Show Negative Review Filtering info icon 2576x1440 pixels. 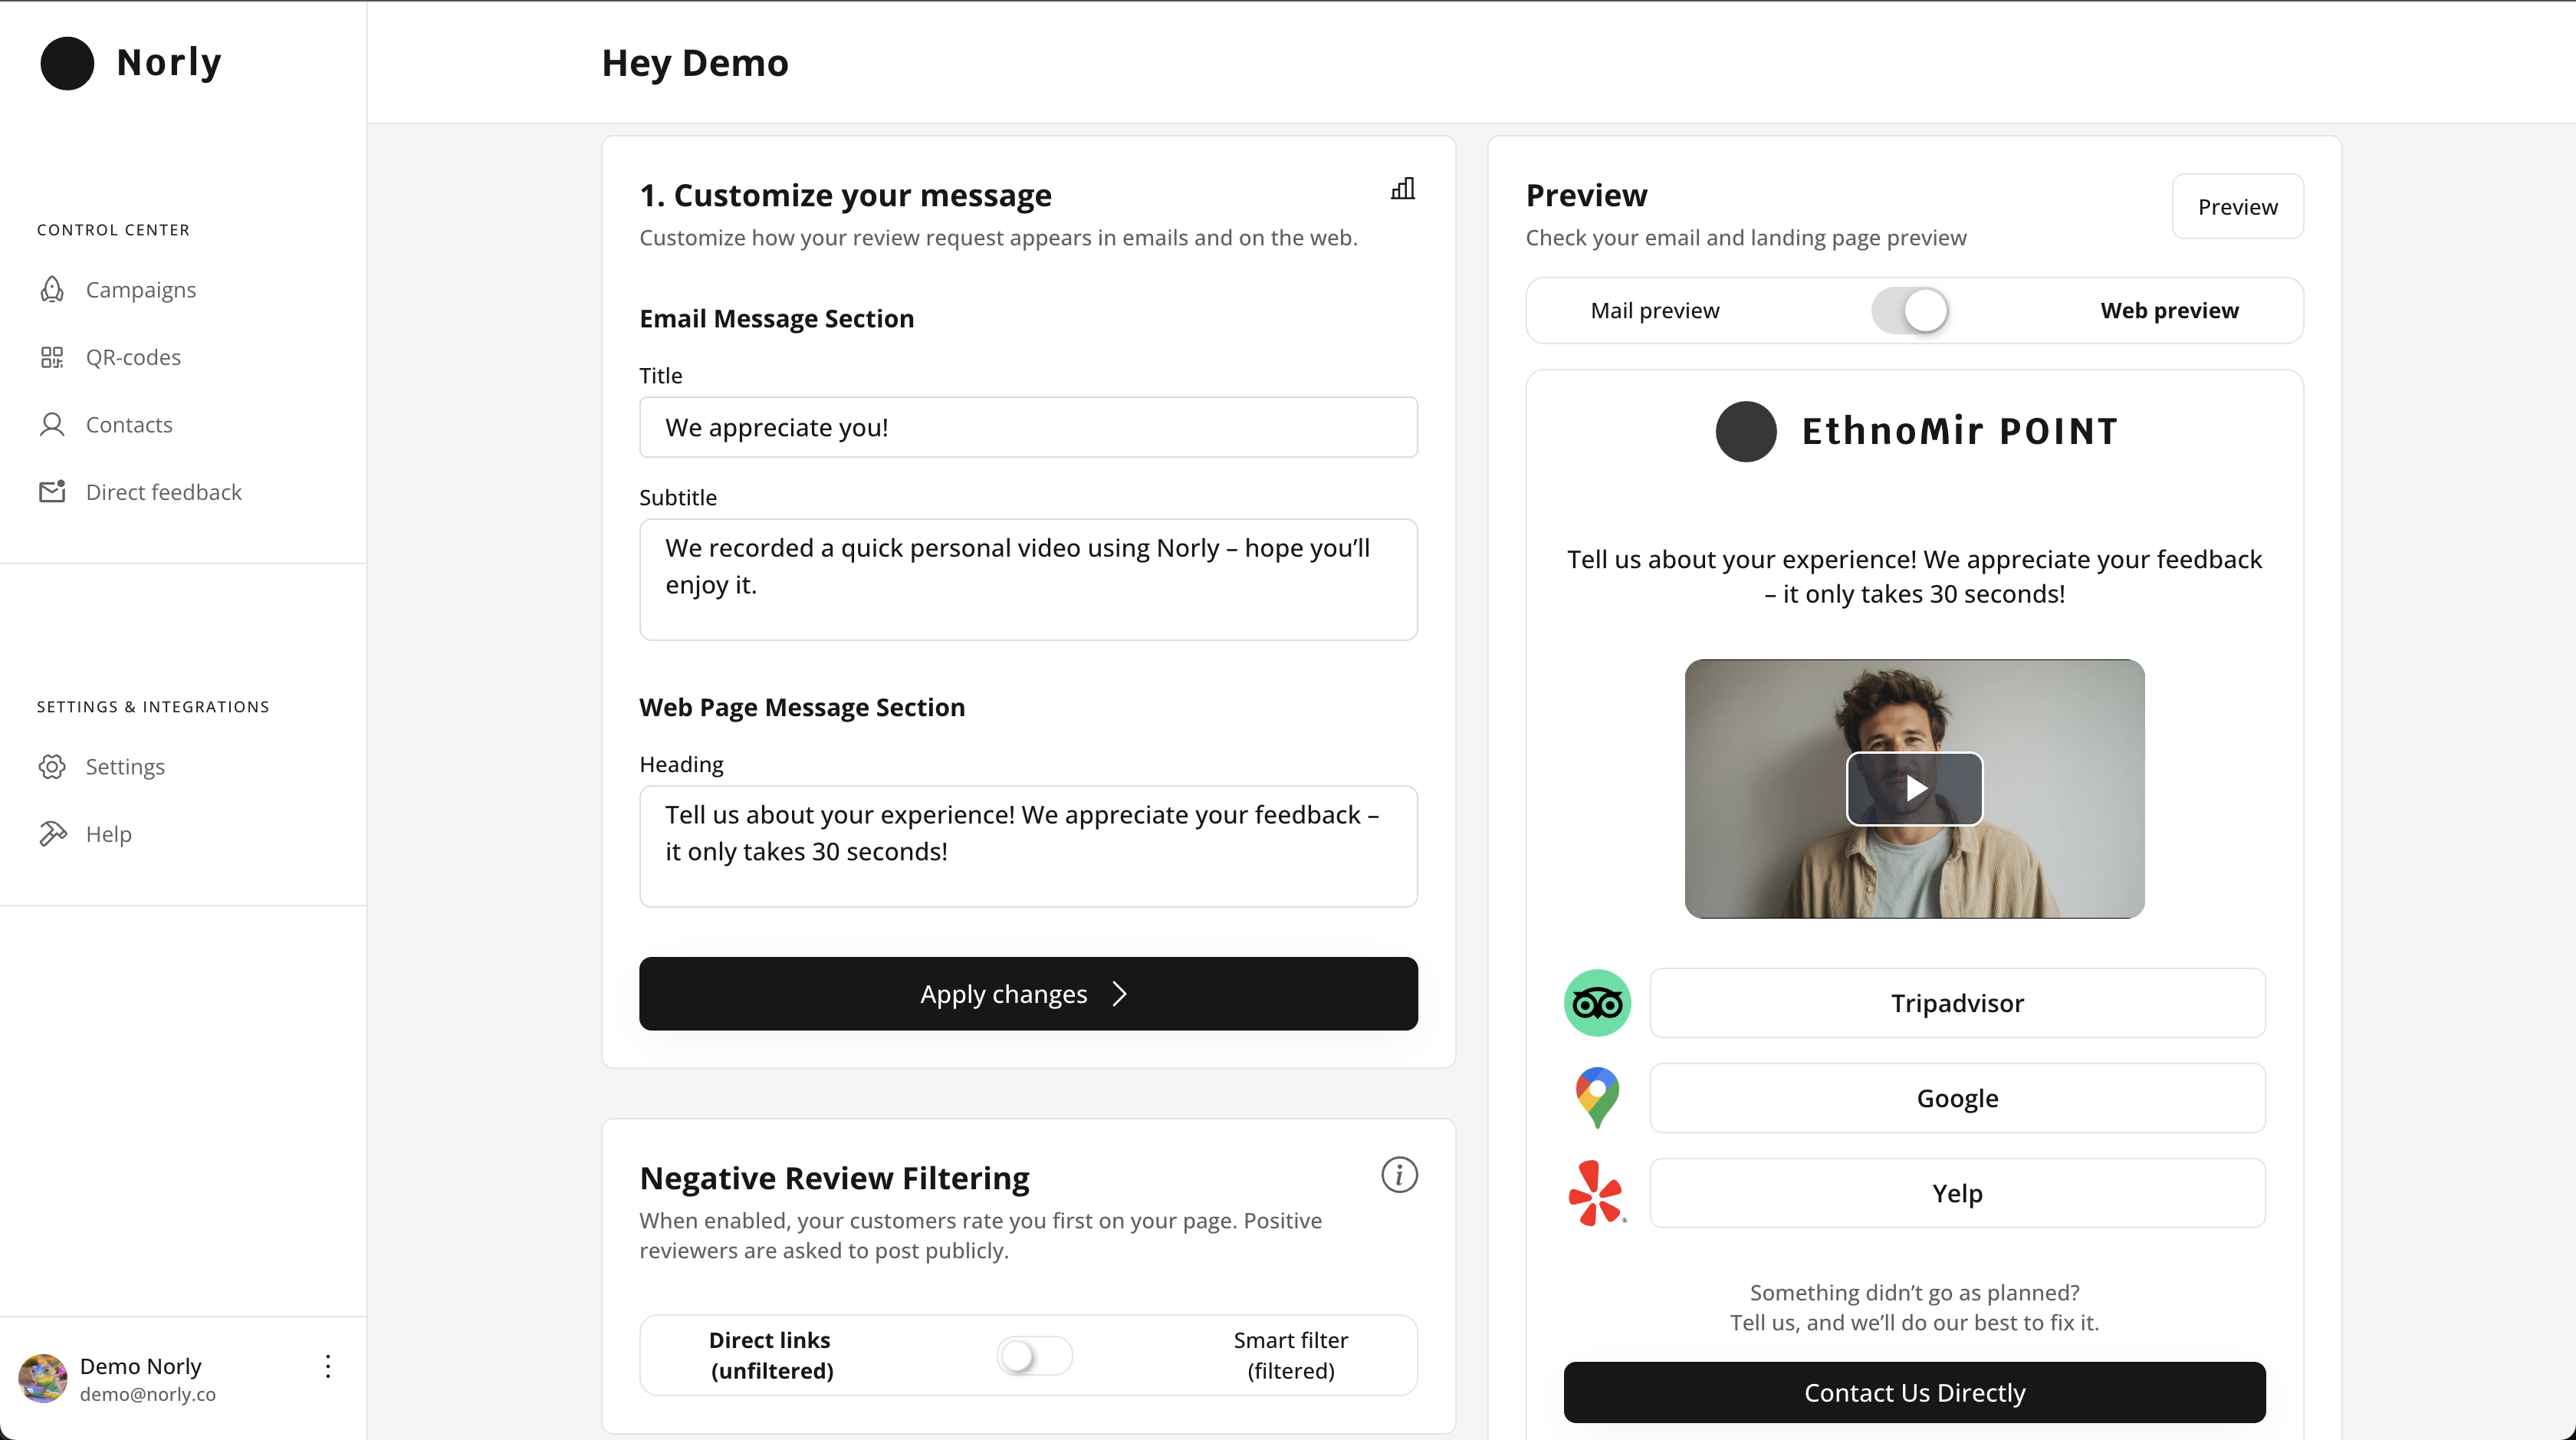point(1399,1175)
